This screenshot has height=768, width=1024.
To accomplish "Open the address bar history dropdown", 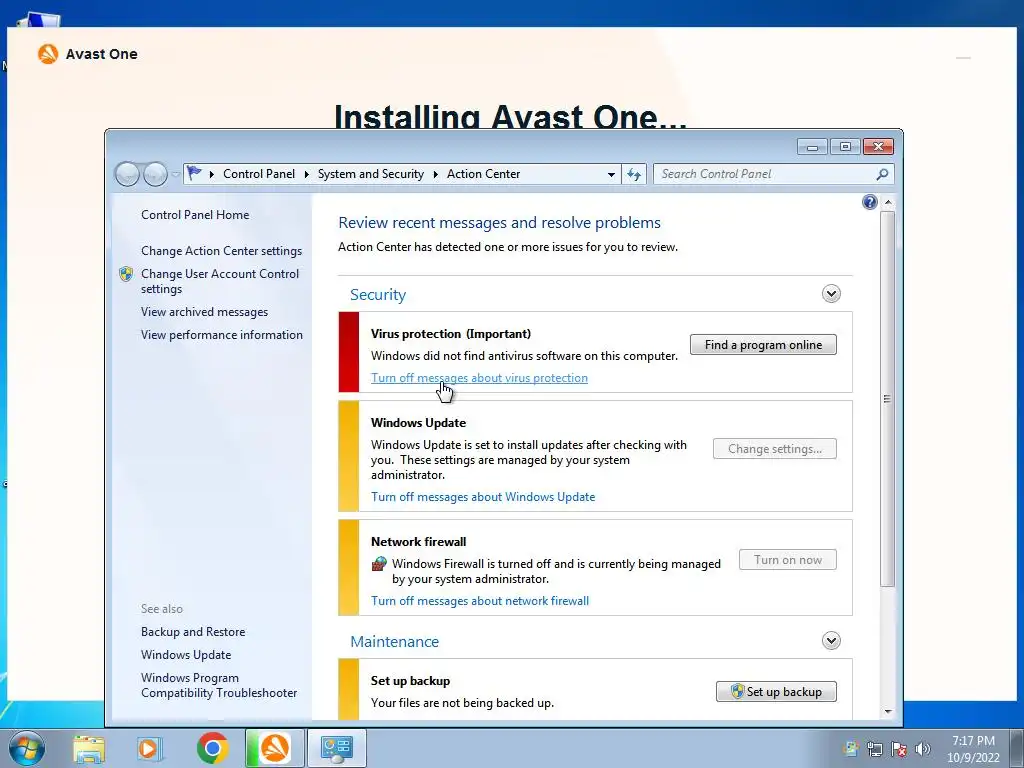I will click(x=611, y=174).
